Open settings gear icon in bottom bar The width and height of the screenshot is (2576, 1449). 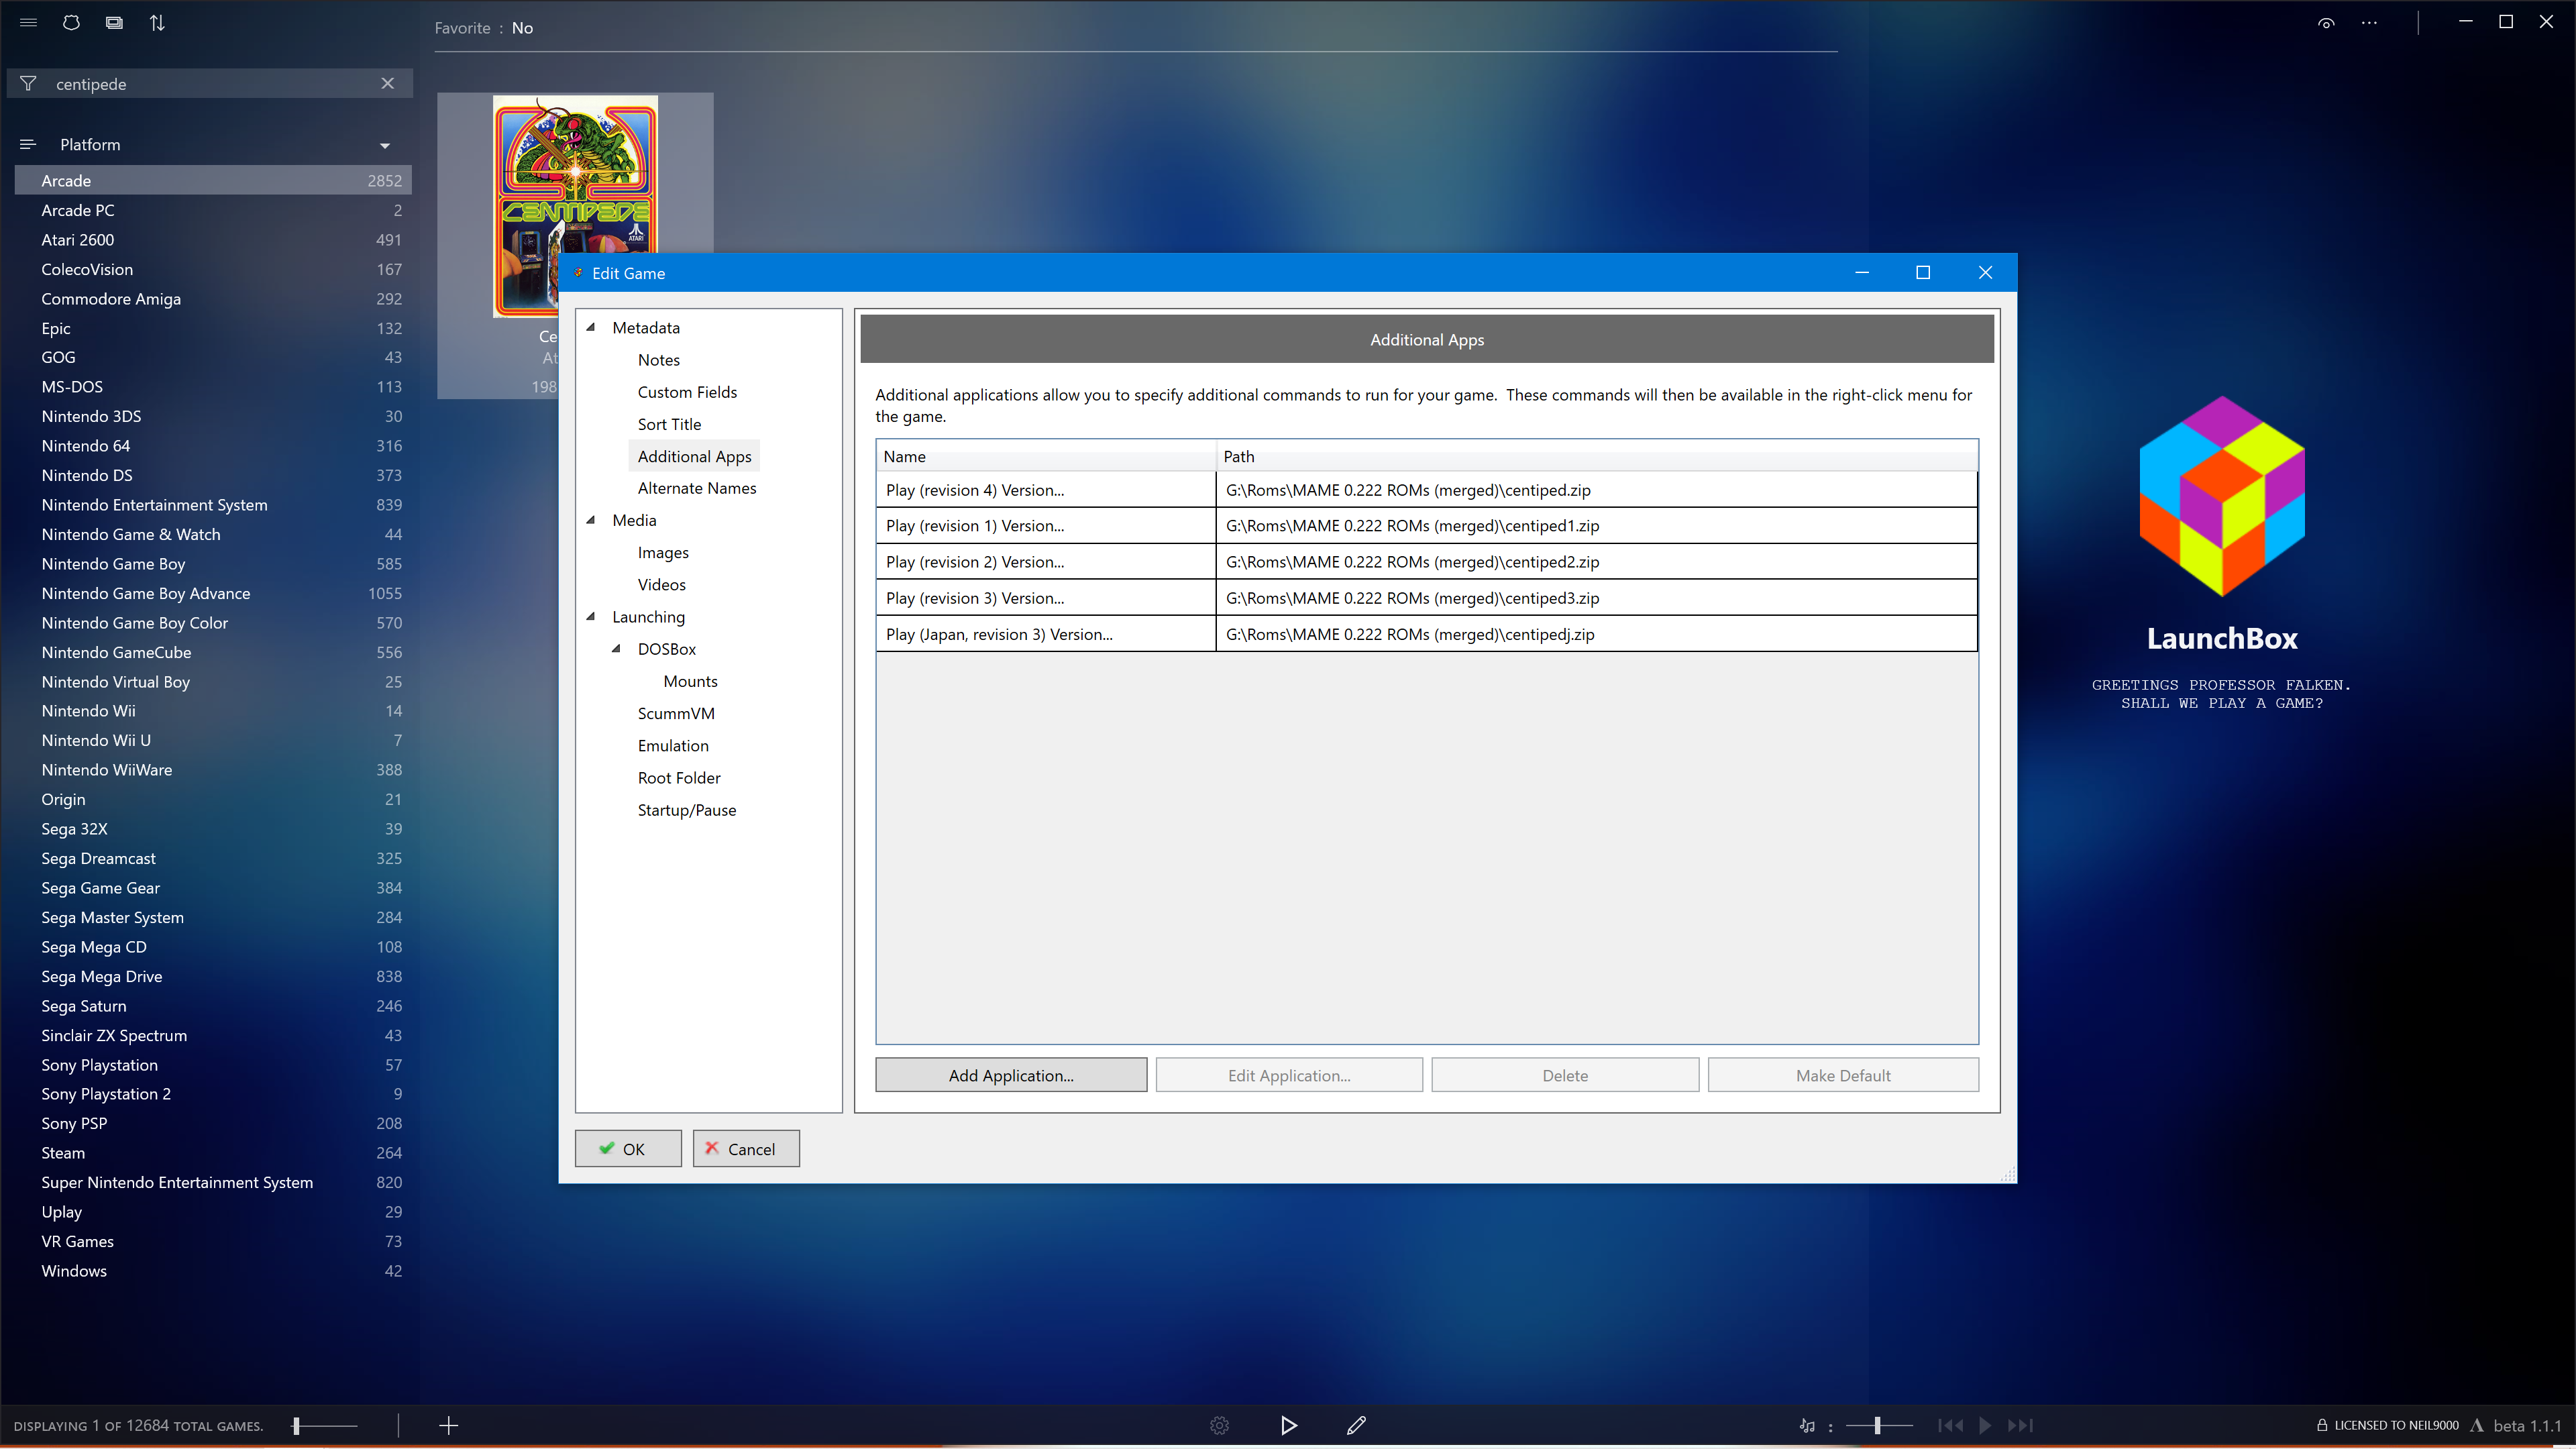point(1219,1425)
